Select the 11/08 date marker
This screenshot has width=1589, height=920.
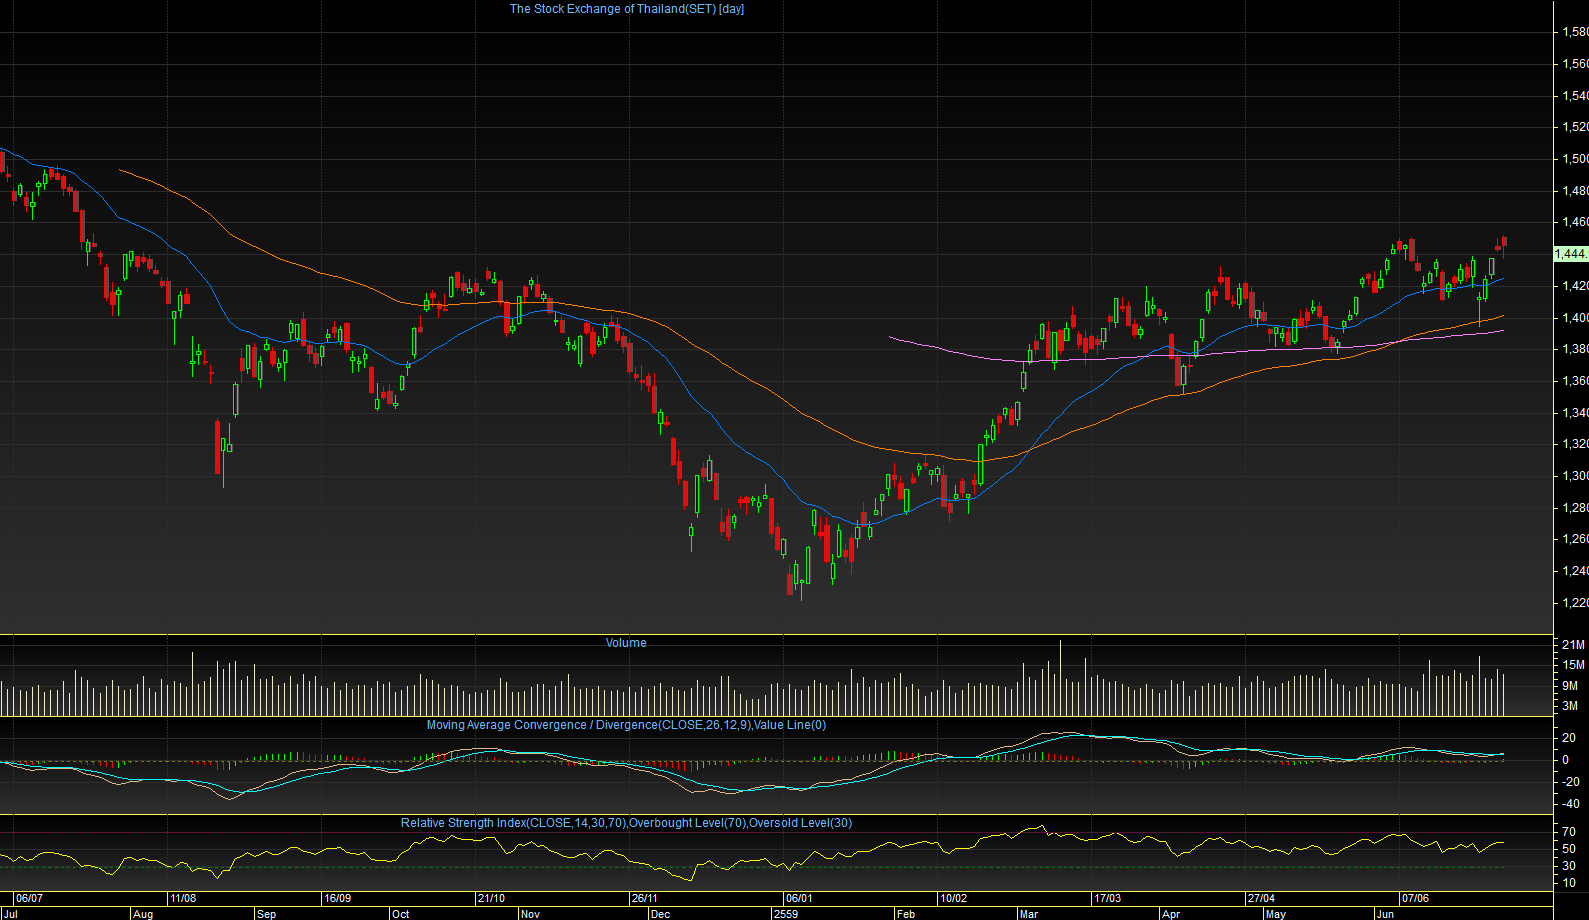[183, 898]
